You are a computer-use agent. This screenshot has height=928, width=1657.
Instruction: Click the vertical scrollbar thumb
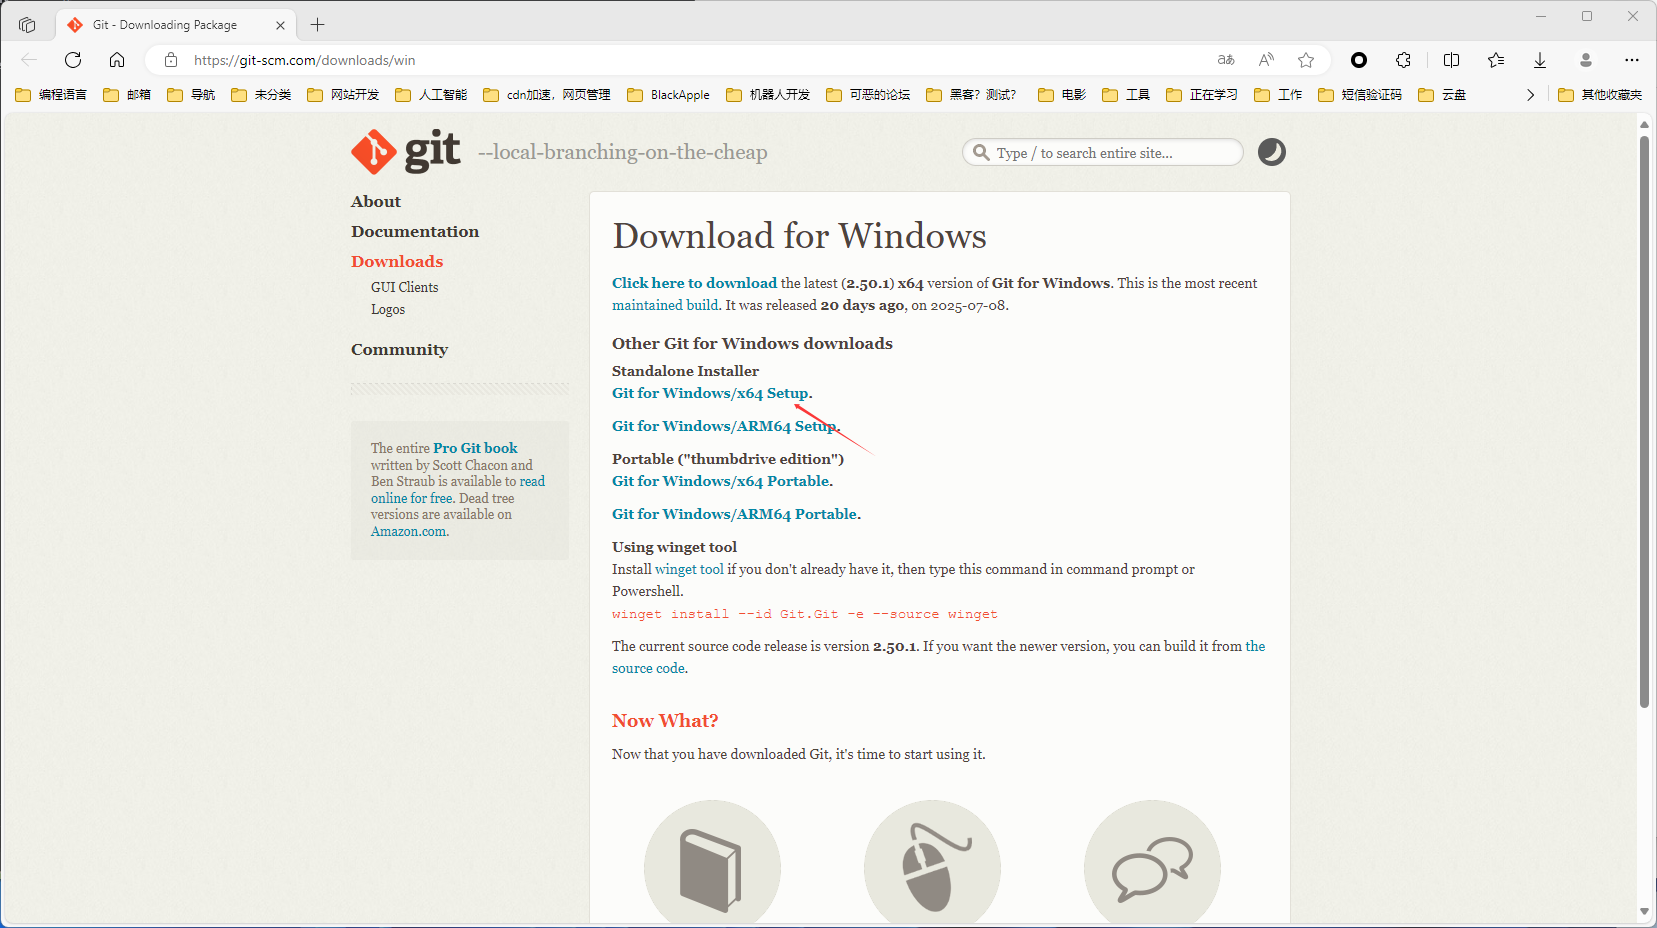coord(1644,420)
